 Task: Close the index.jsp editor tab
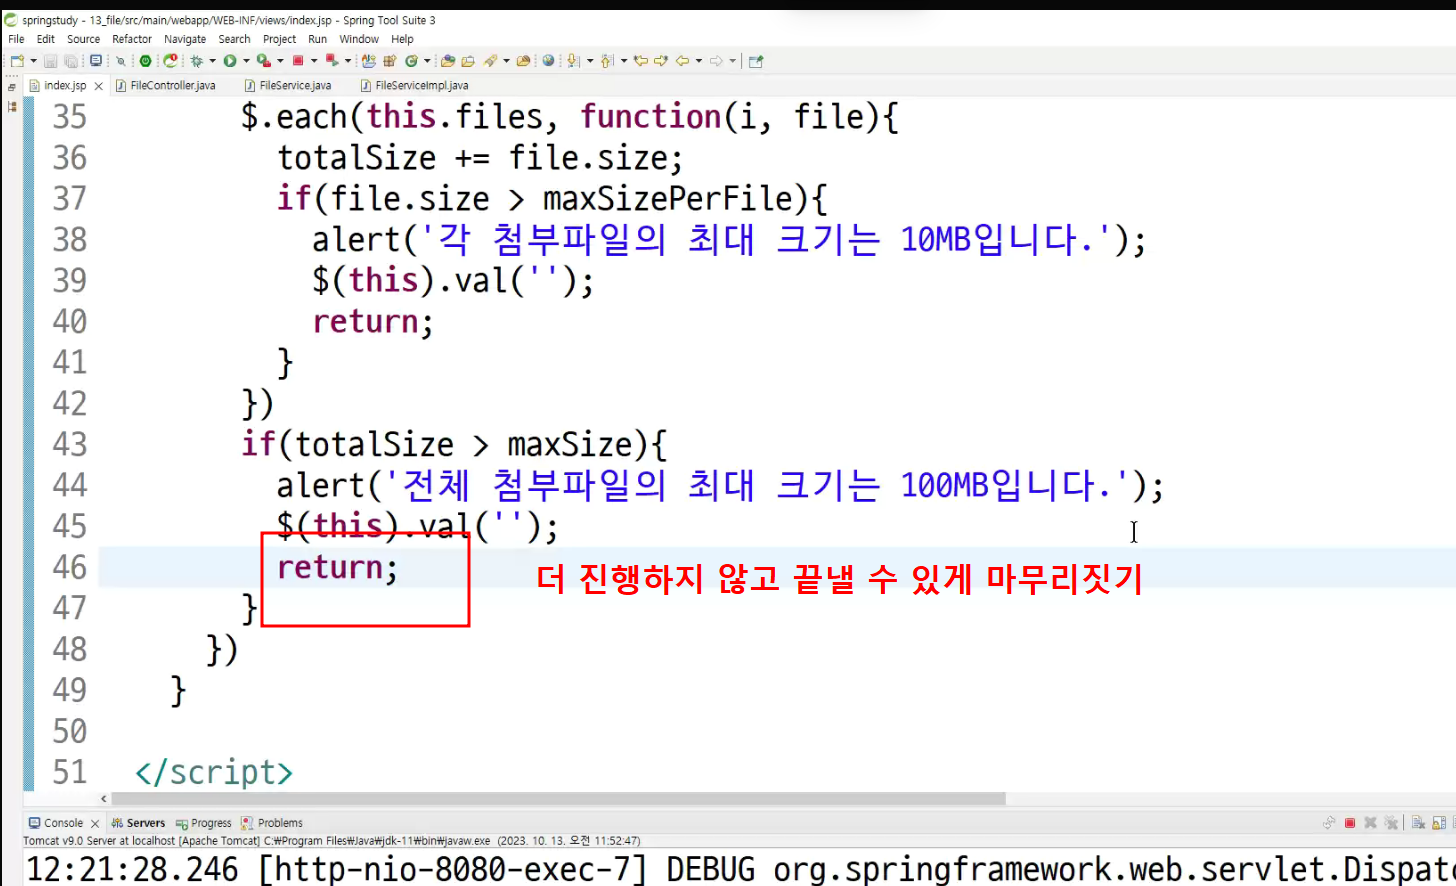(98, 86)
